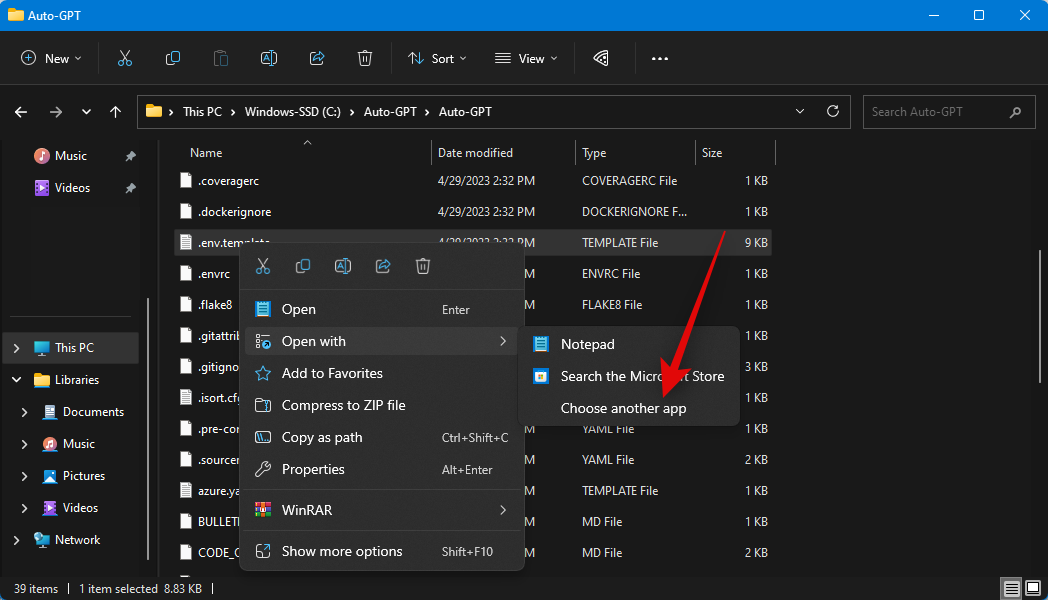Click the Notepad icon in the Open with submenu
Image resolution: width=1048 pixels, height=600 pixels.
tap(541, 344)
